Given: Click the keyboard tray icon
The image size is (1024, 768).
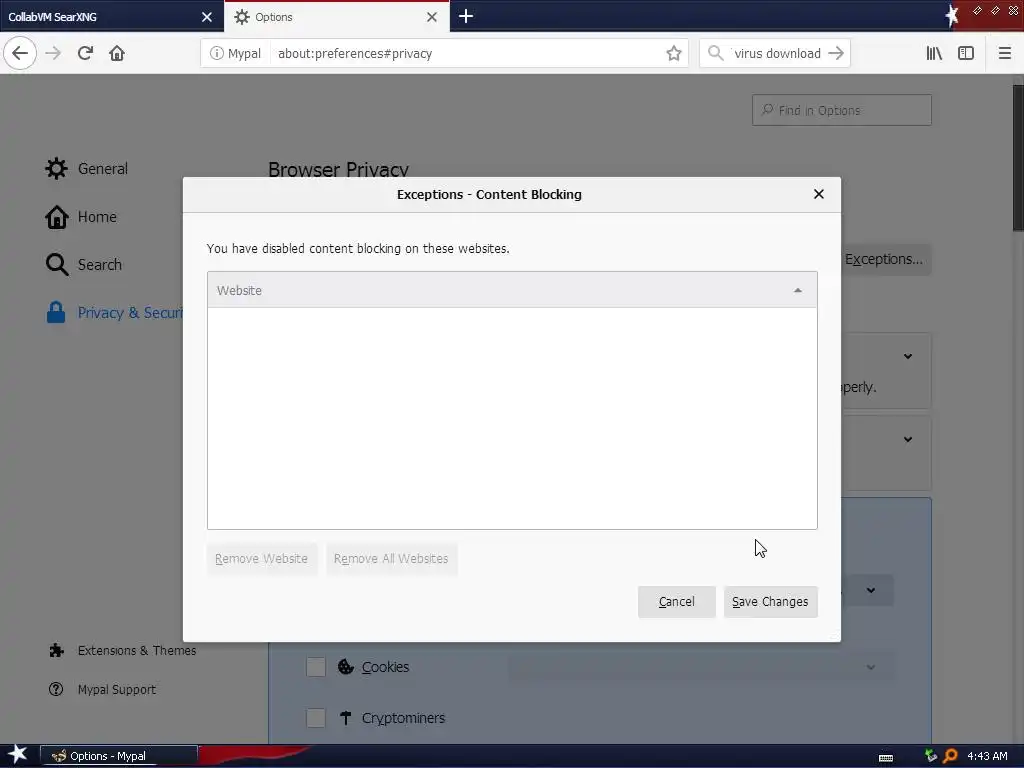Looking at the screenshot, I should 886,758.
